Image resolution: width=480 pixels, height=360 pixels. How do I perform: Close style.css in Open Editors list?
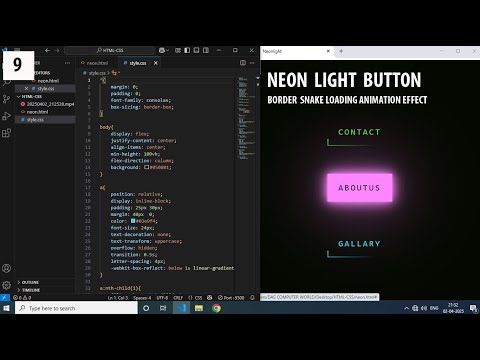[x=26, y=88]
